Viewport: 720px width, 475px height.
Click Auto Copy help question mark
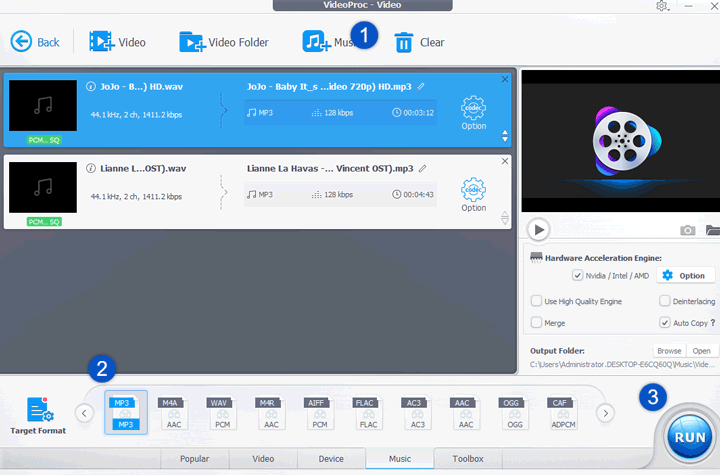tap(713, 322)
